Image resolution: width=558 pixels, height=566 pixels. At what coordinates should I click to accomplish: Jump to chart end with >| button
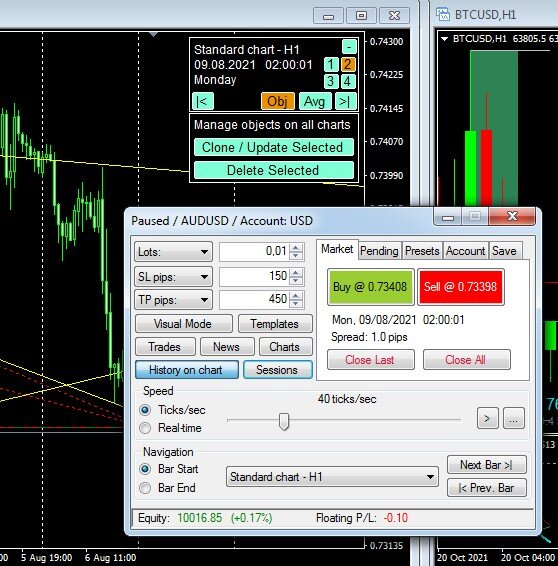pyautogui.click(x=345, y=101)
